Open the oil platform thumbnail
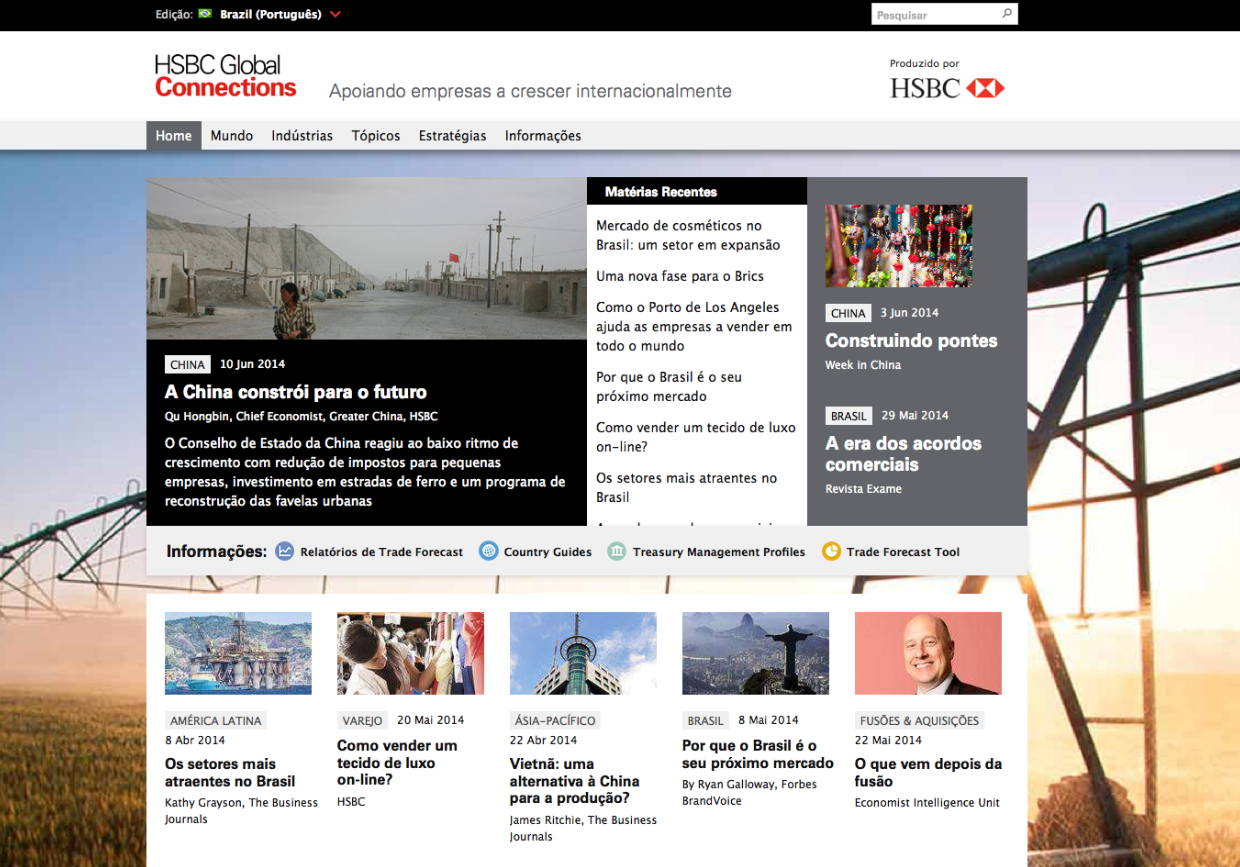 [x=238, y=653]
